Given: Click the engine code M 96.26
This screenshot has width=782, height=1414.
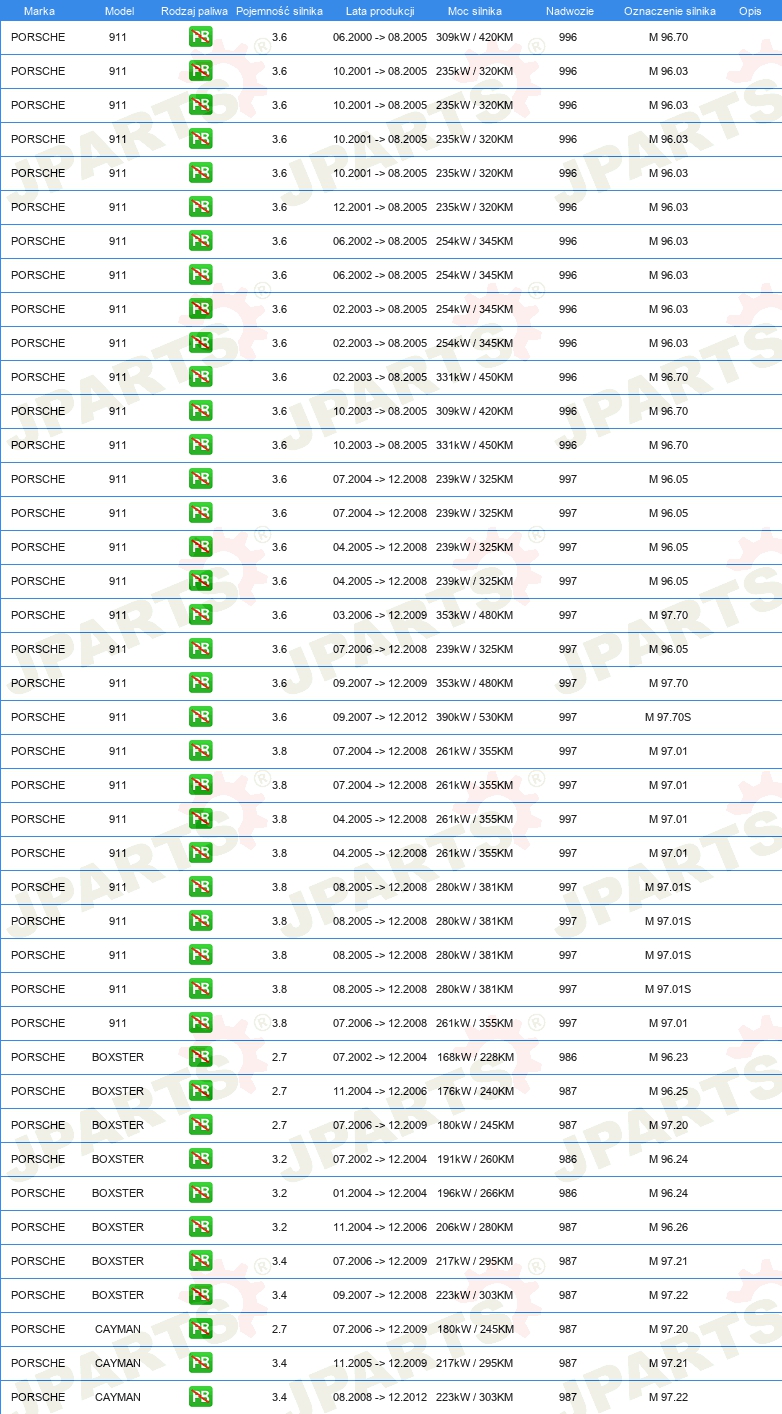Looking at the screenshot, I should click(x=668, y=1228).
